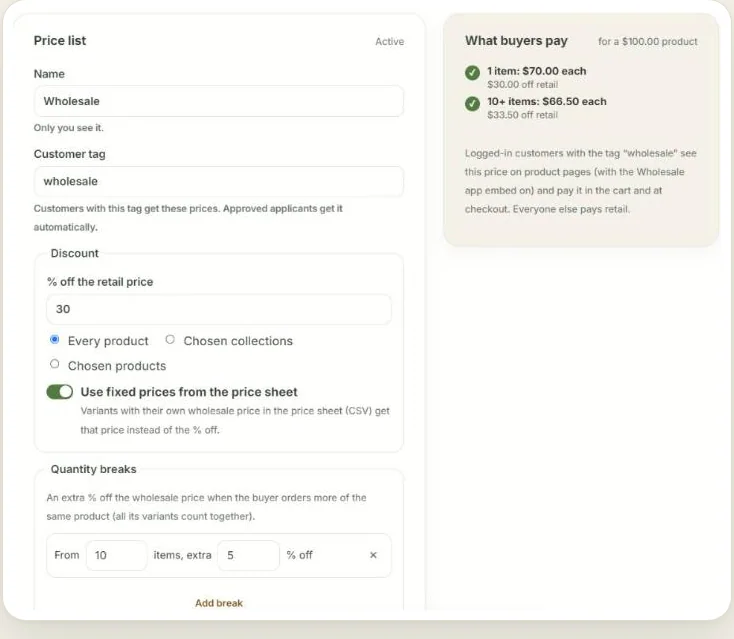
Task: Click the What buyers pay heading
Action: [516, 41]
